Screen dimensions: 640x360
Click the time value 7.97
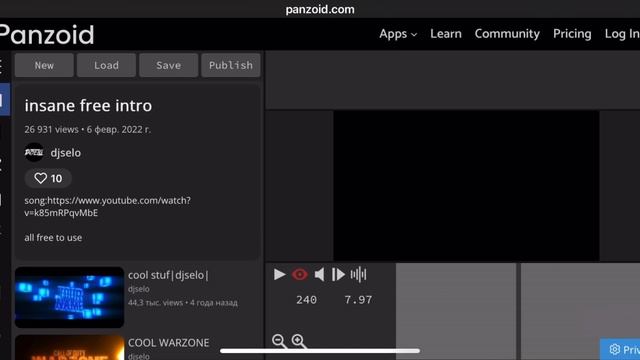[x=358, y=300]
